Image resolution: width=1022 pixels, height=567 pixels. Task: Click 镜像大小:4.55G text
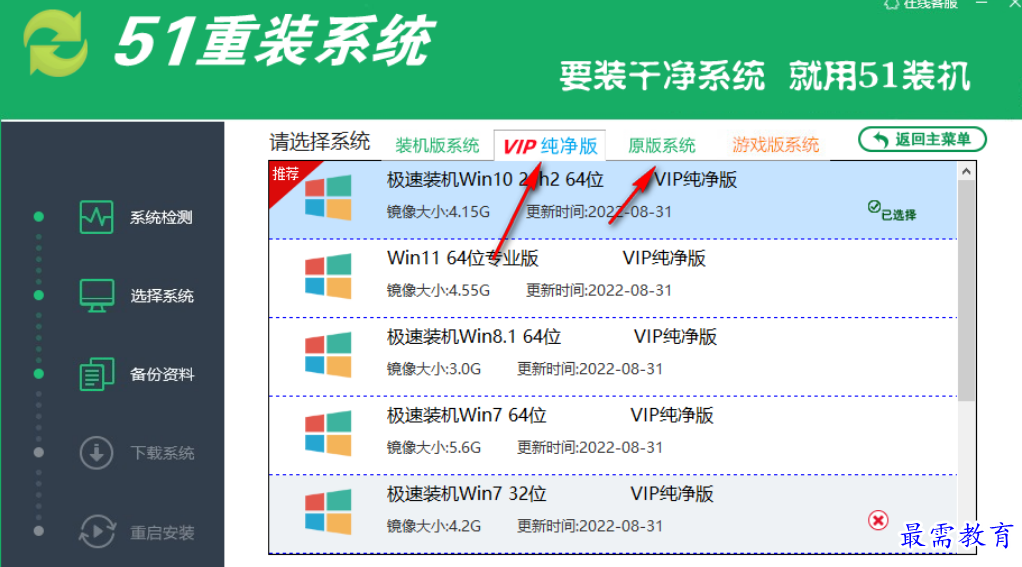point(438,290)
